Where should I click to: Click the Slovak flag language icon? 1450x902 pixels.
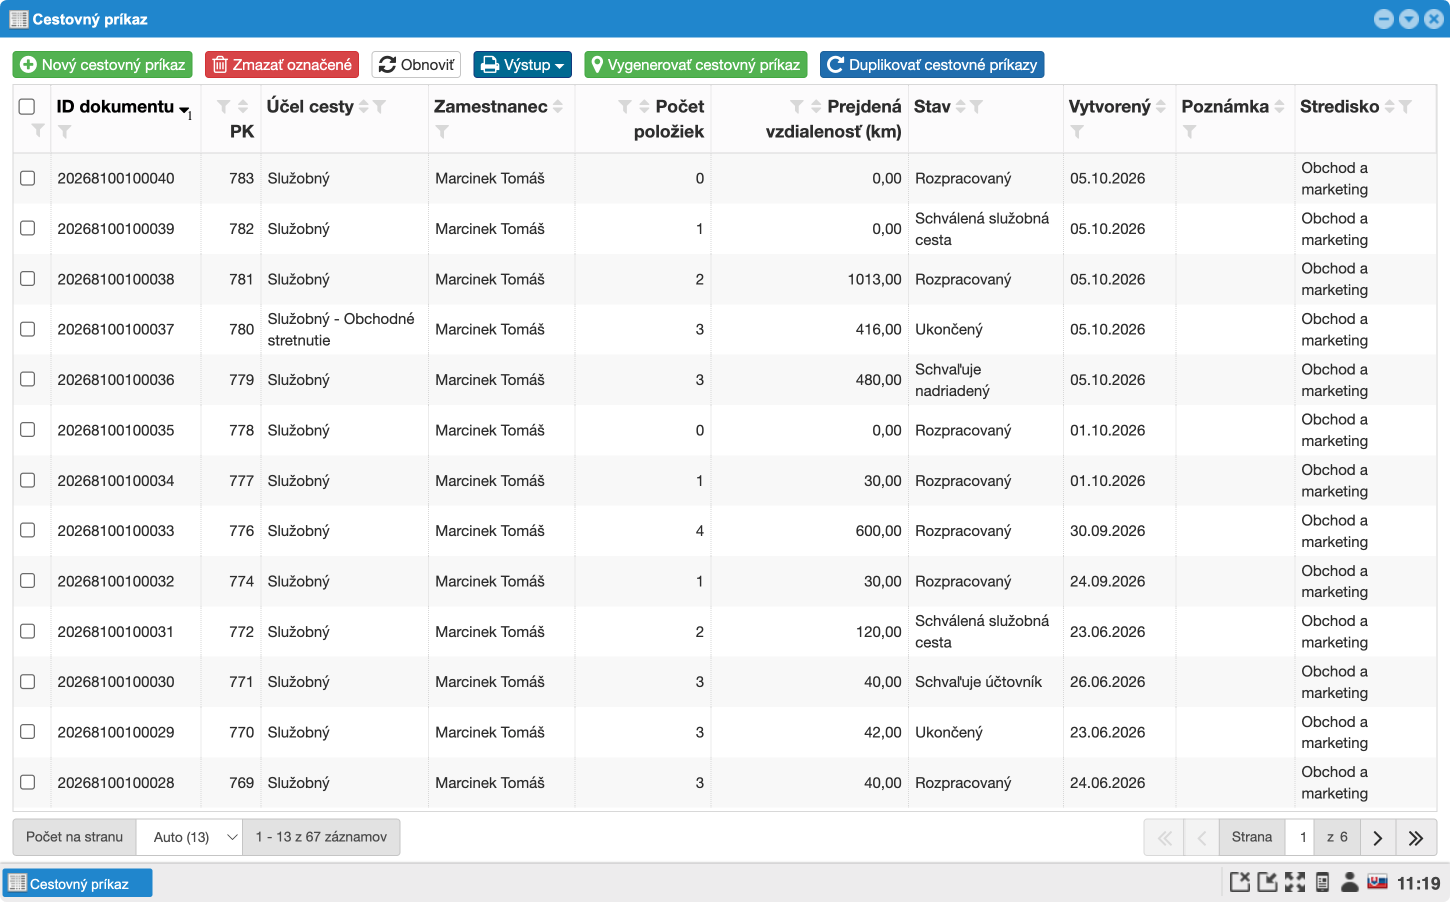[x=1378, y=882]
